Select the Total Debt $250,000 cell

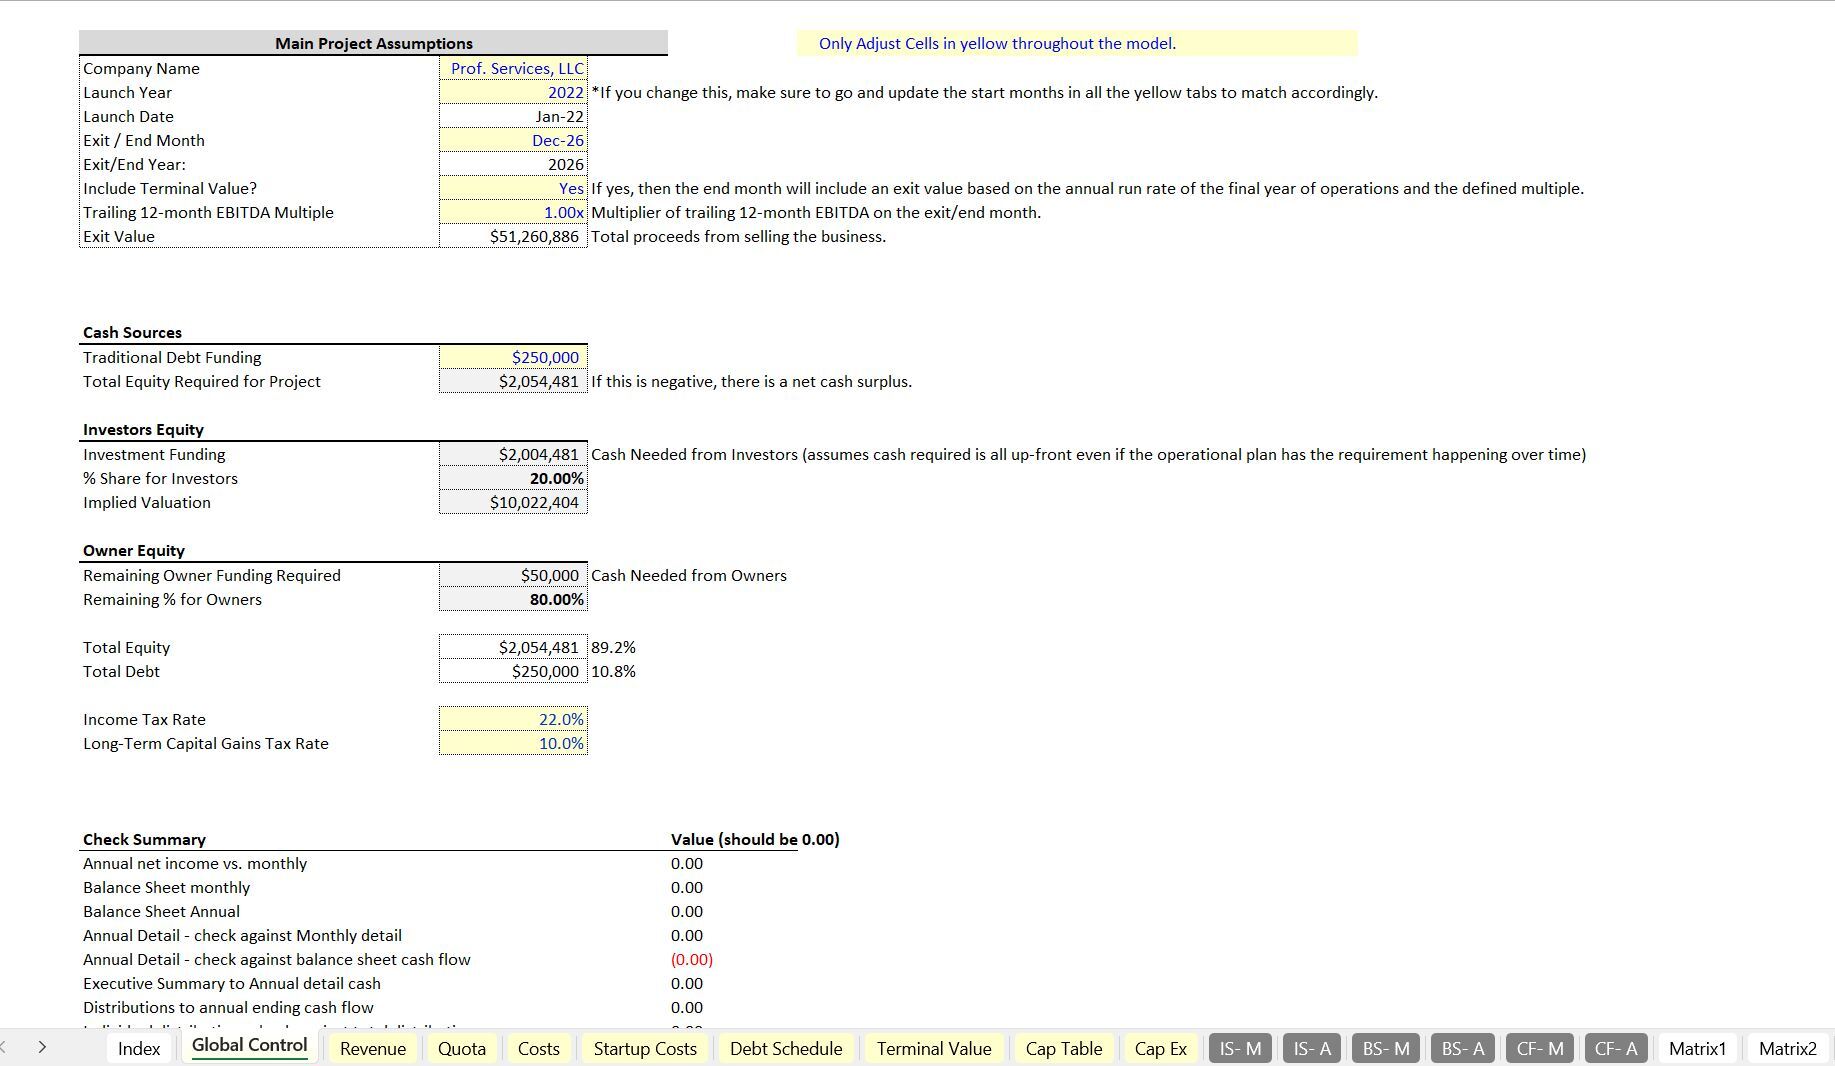[513, 671]
